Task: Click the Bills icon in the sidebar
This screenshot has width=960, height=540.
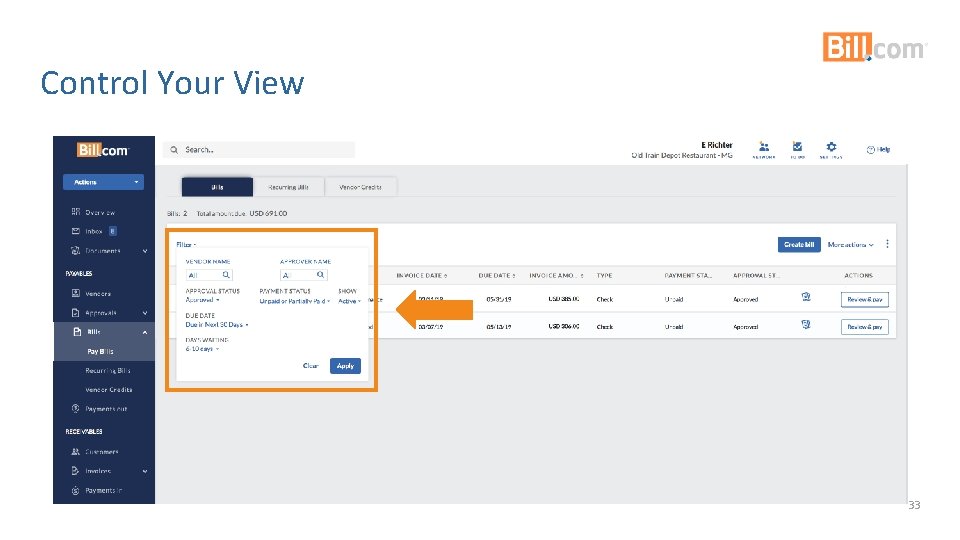Action: tap(77, 332)
